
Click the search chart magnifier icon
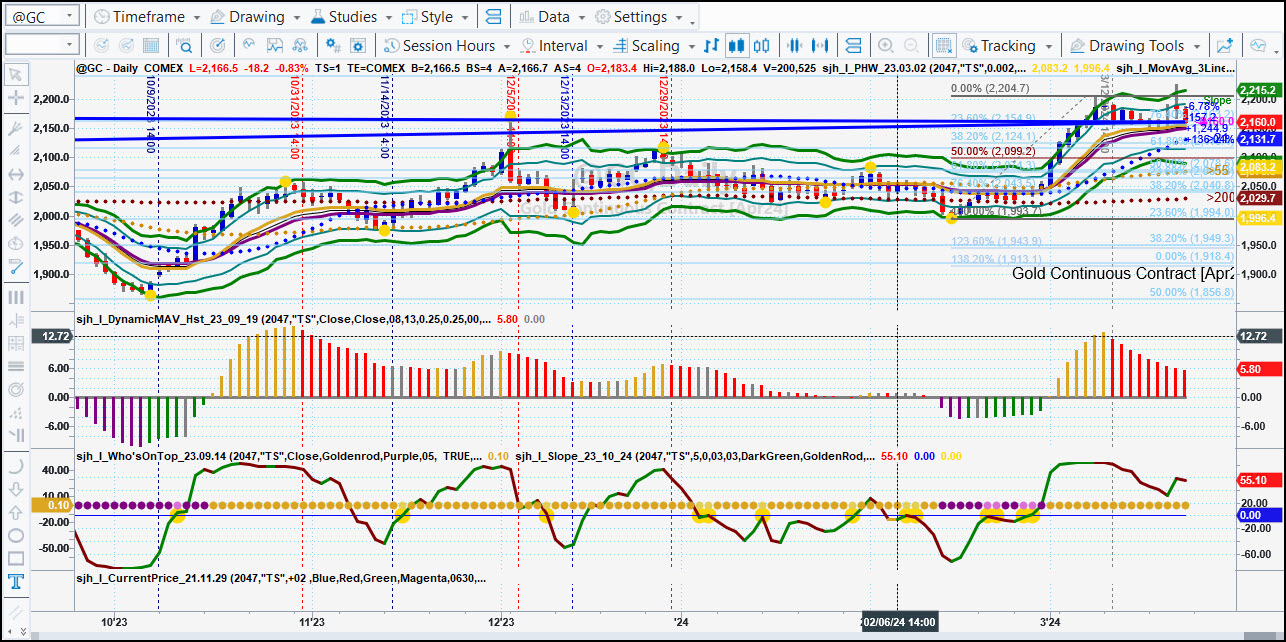185,45
